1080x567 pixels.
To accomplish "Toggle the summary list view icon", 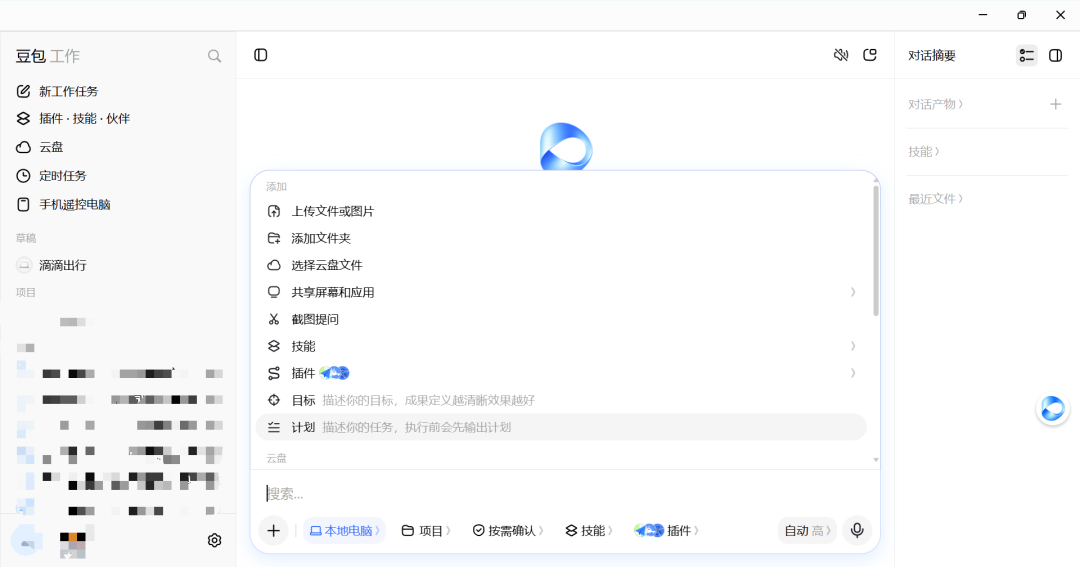I will [1026, 55].
